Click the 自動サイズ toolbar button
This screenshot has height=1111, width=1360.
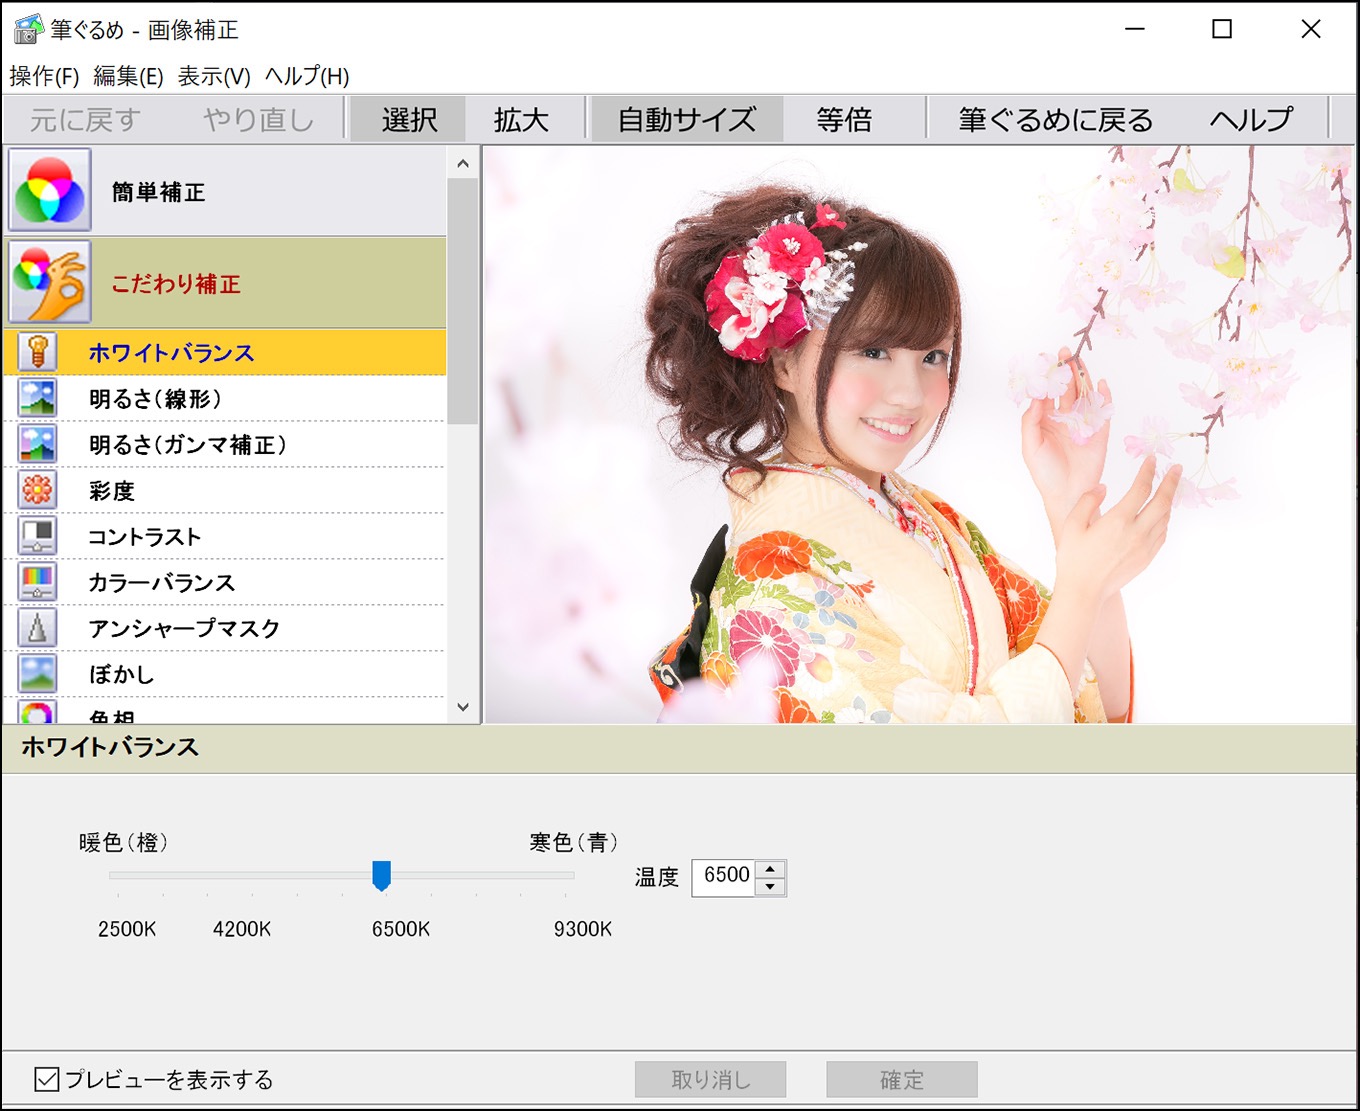687,120
